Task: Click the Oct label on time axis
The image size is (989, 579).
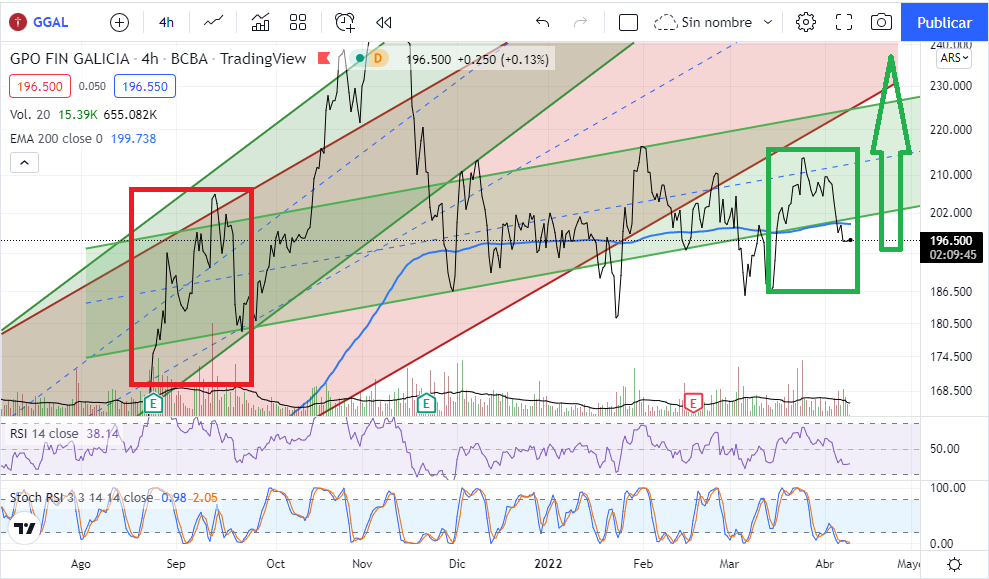Action: pyautogui.click(x=276, y=564)
